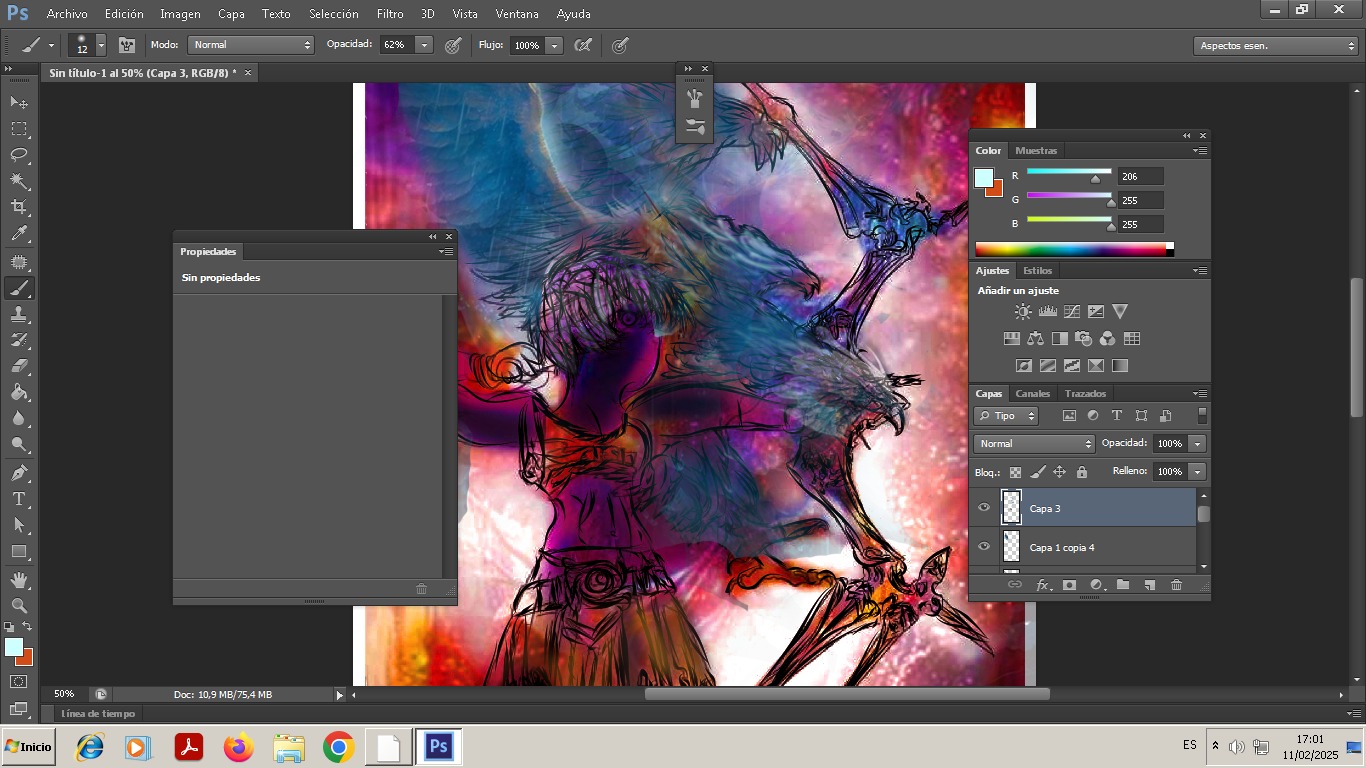
Task: Open the Capa menu
Action: [x=231, y=14]
